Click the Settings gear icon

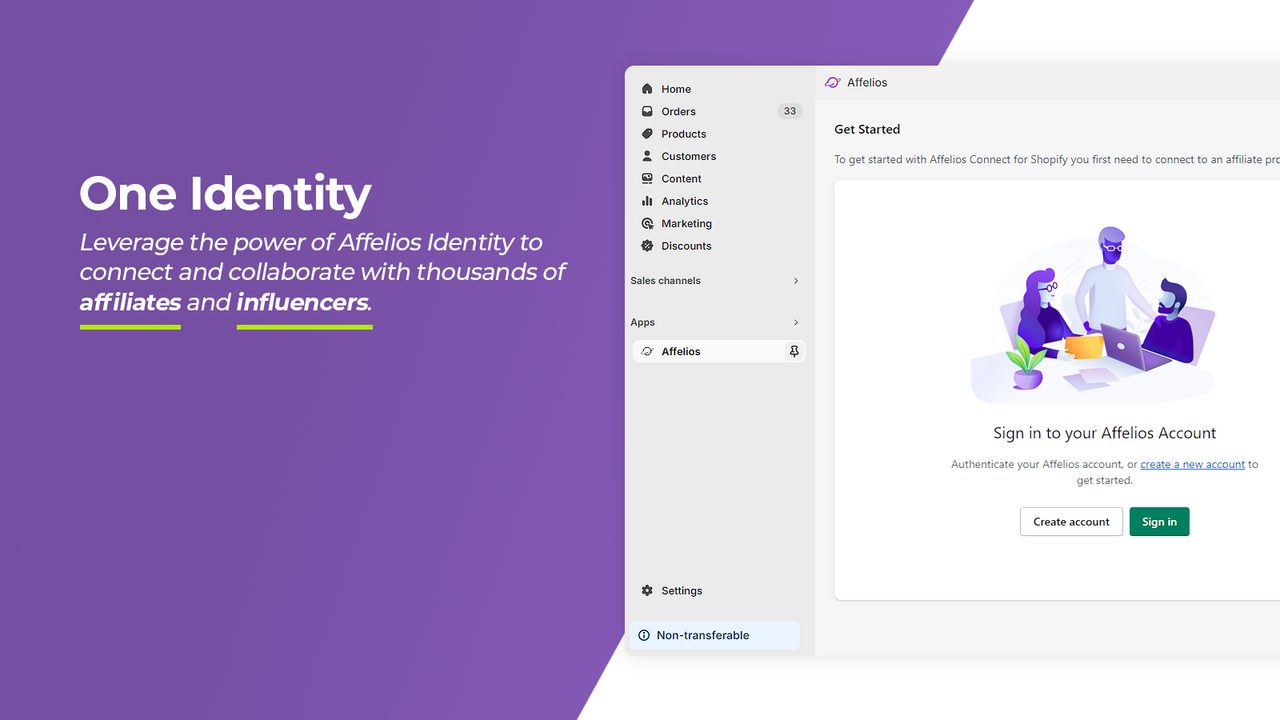click(x=647, y=591)
